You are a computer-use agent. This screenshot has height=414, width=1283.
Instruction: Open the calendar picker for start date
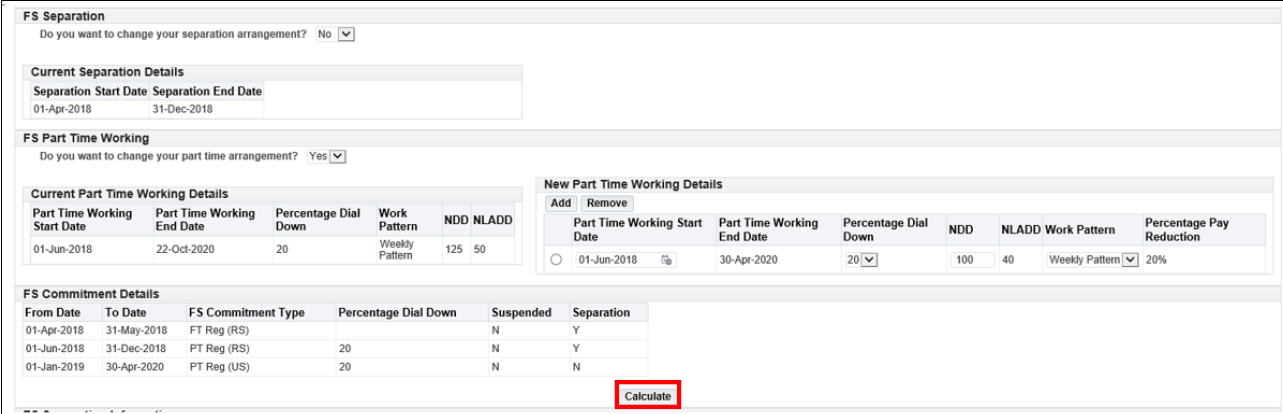pos(667,260)
